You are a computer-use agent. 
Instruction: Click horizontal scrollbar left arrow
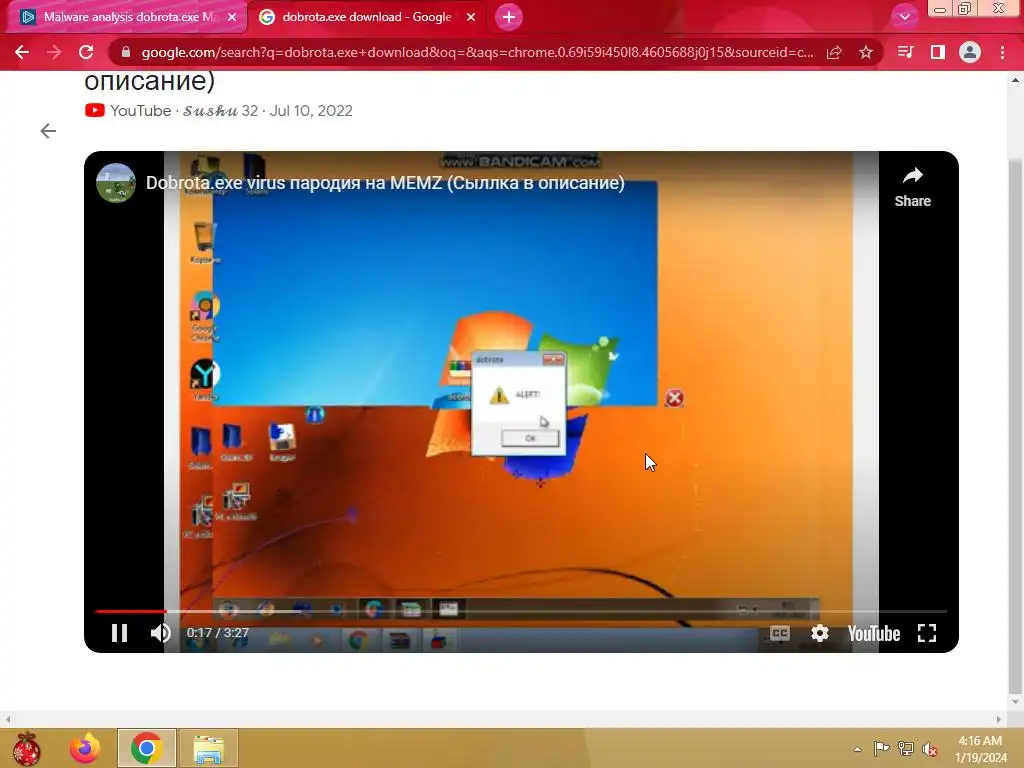(x=7, y=720)
